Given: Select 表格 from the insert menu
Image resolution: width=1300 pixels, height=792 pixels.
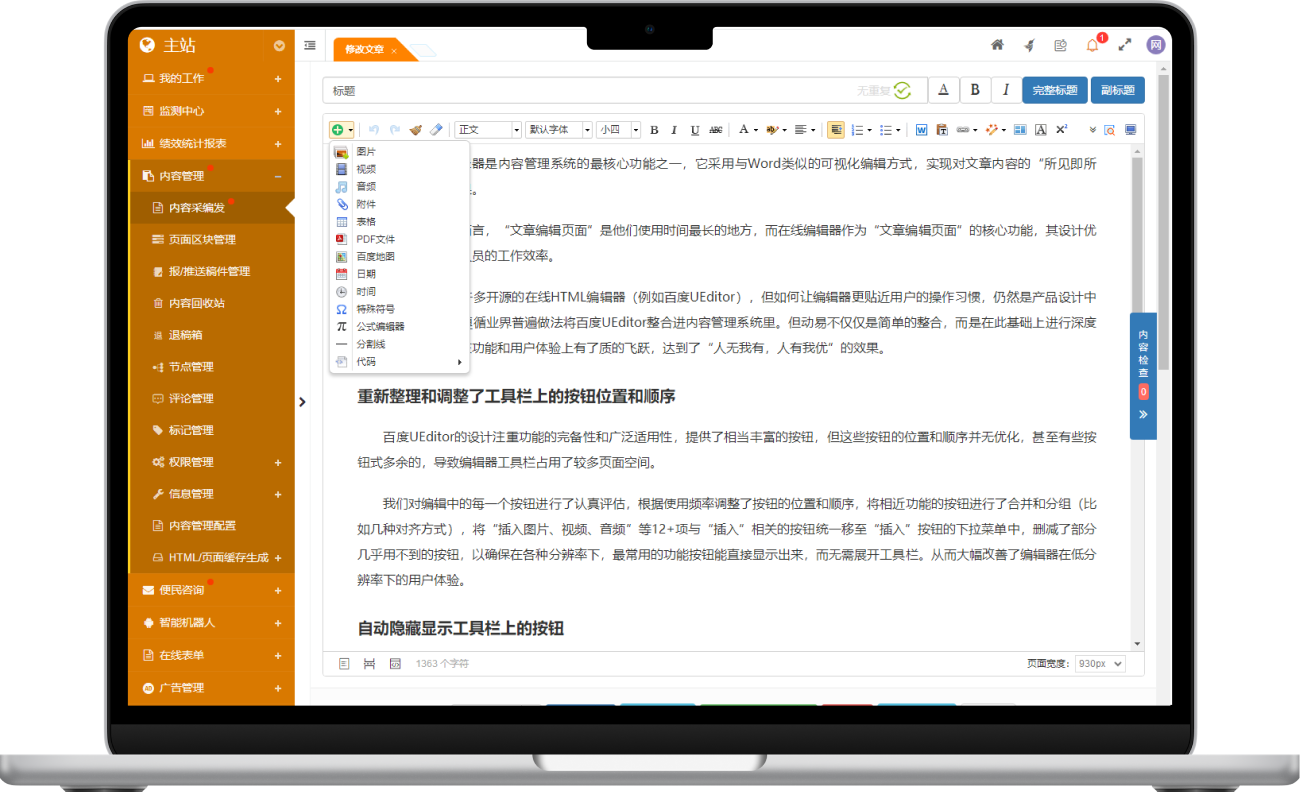Looking at the screenshot, I should 366,221.
